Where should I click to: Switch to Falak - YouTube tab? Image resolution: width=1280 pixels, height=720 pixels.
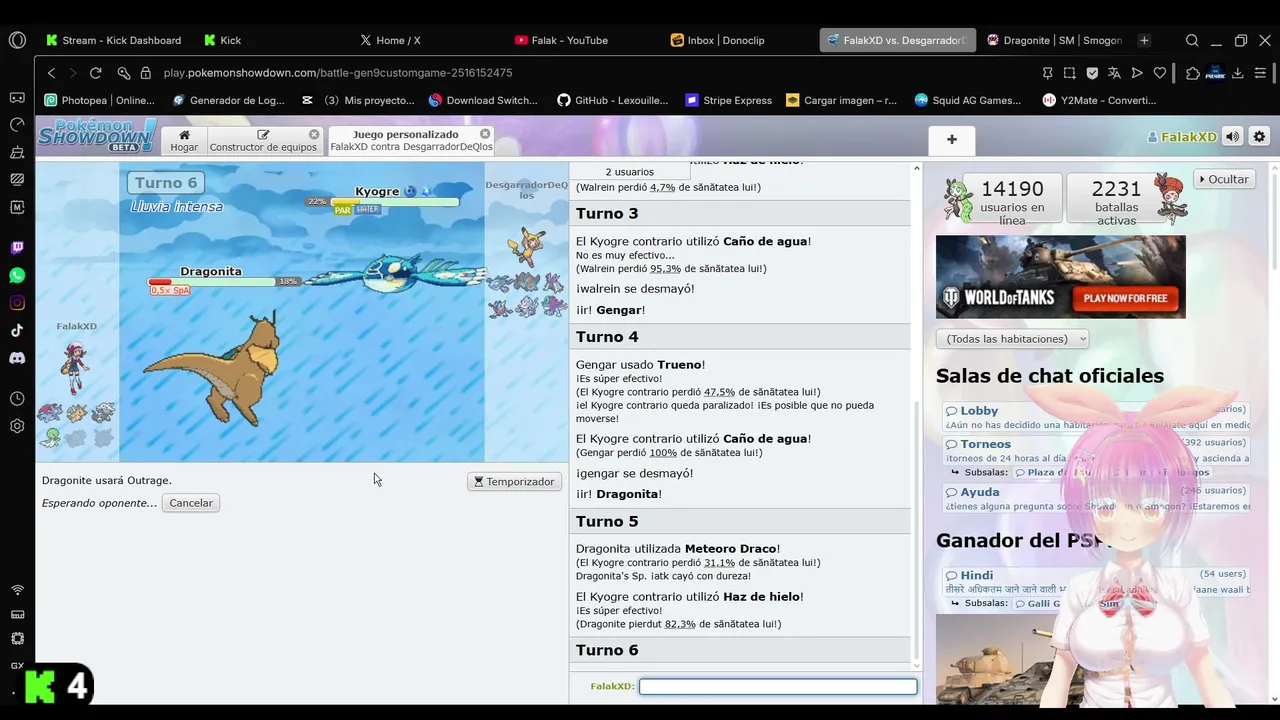tap(561, 40)
